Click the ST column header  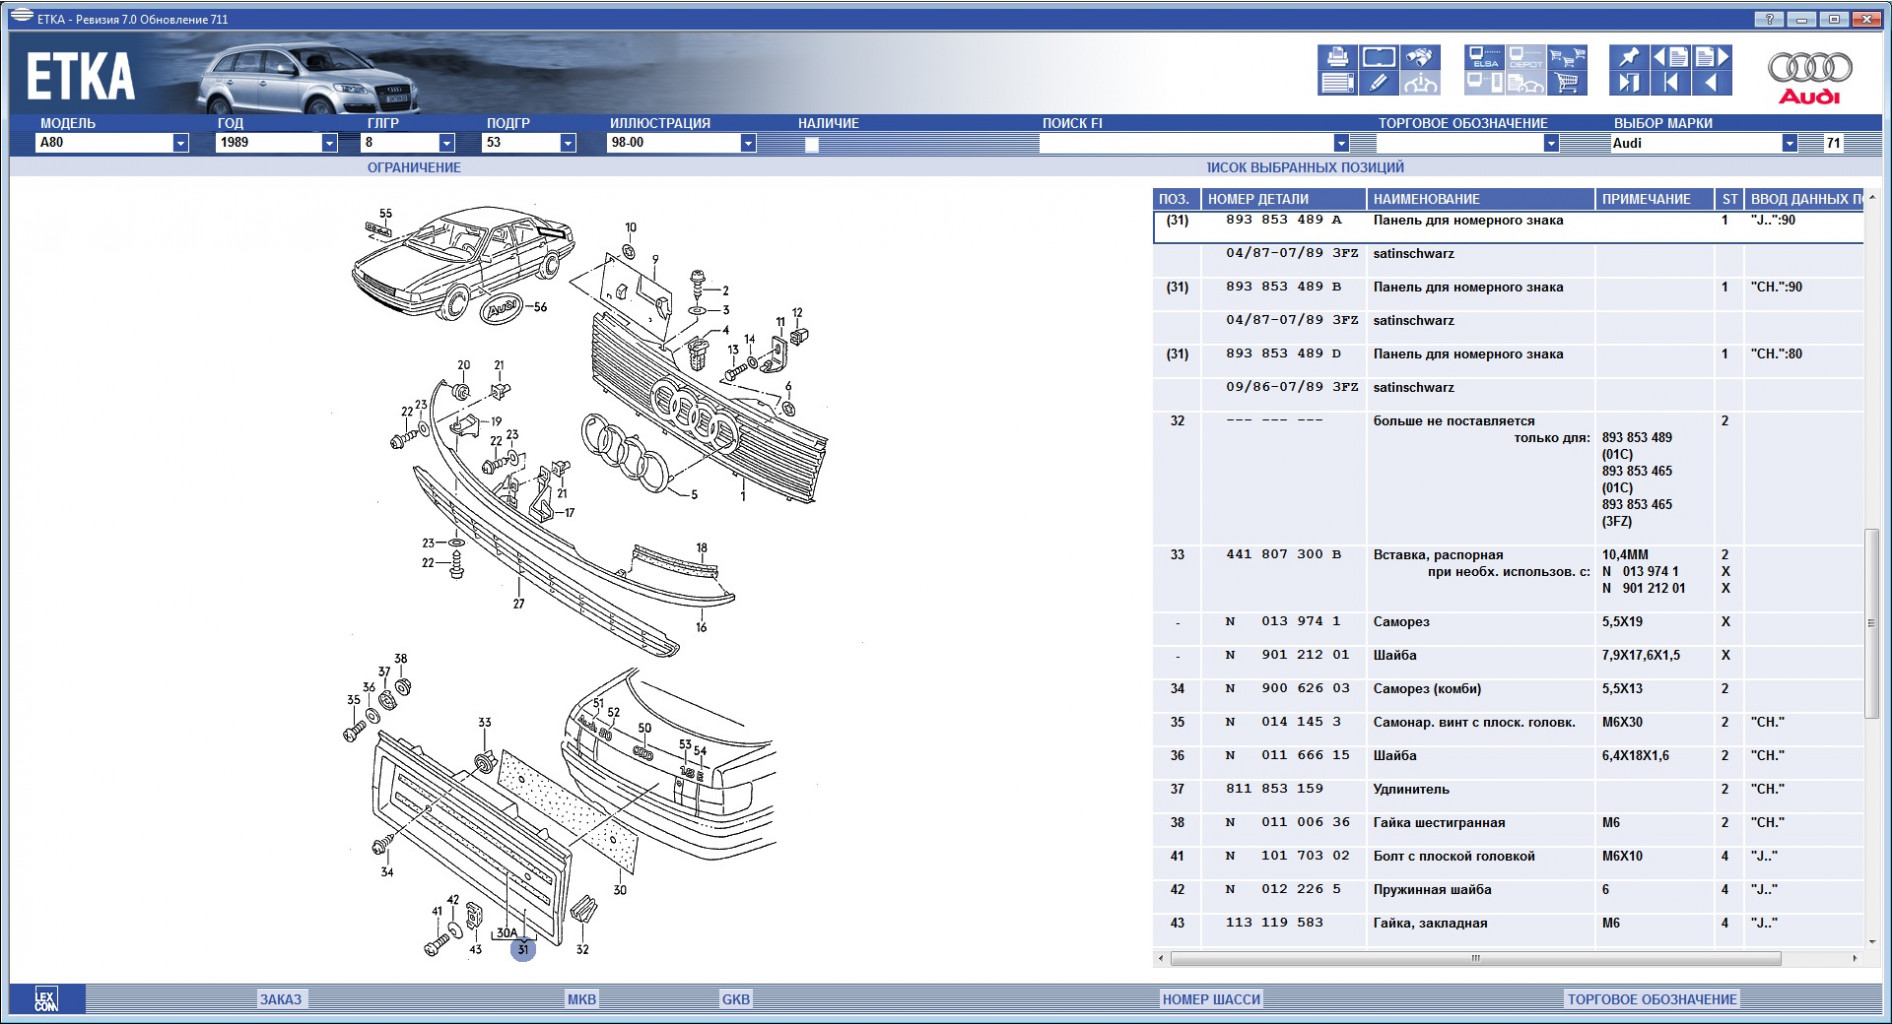coord(1730,199)
